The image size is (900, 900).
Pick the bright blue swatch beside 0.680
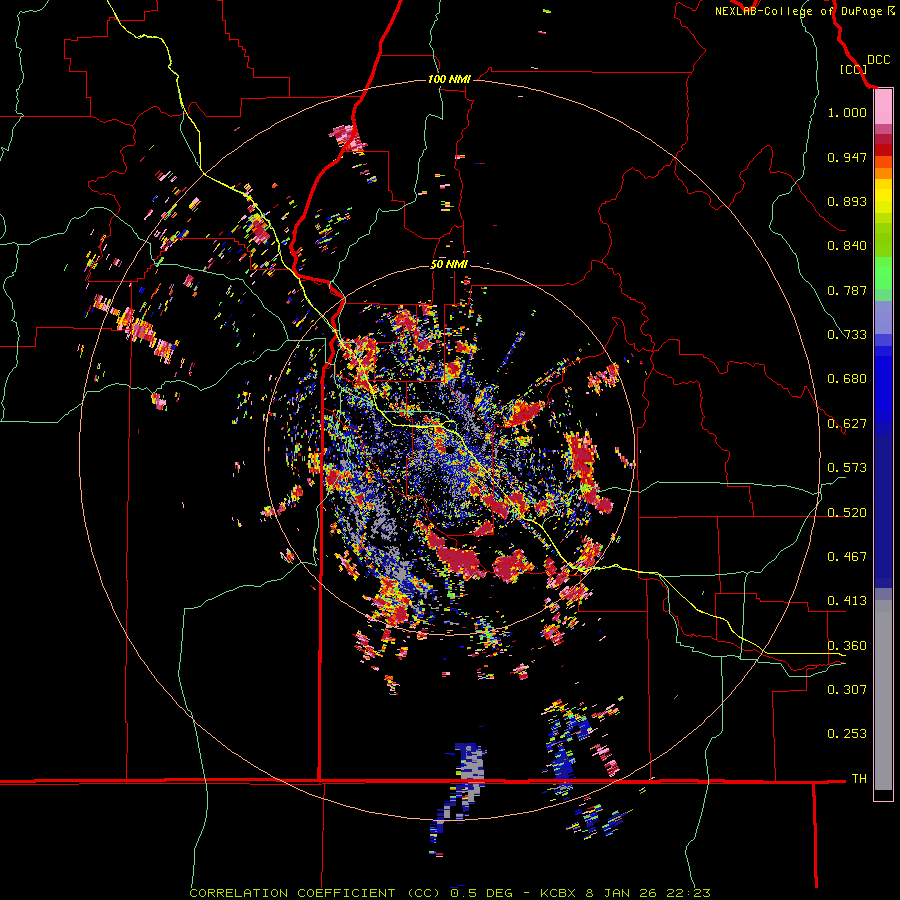(883, 385)
